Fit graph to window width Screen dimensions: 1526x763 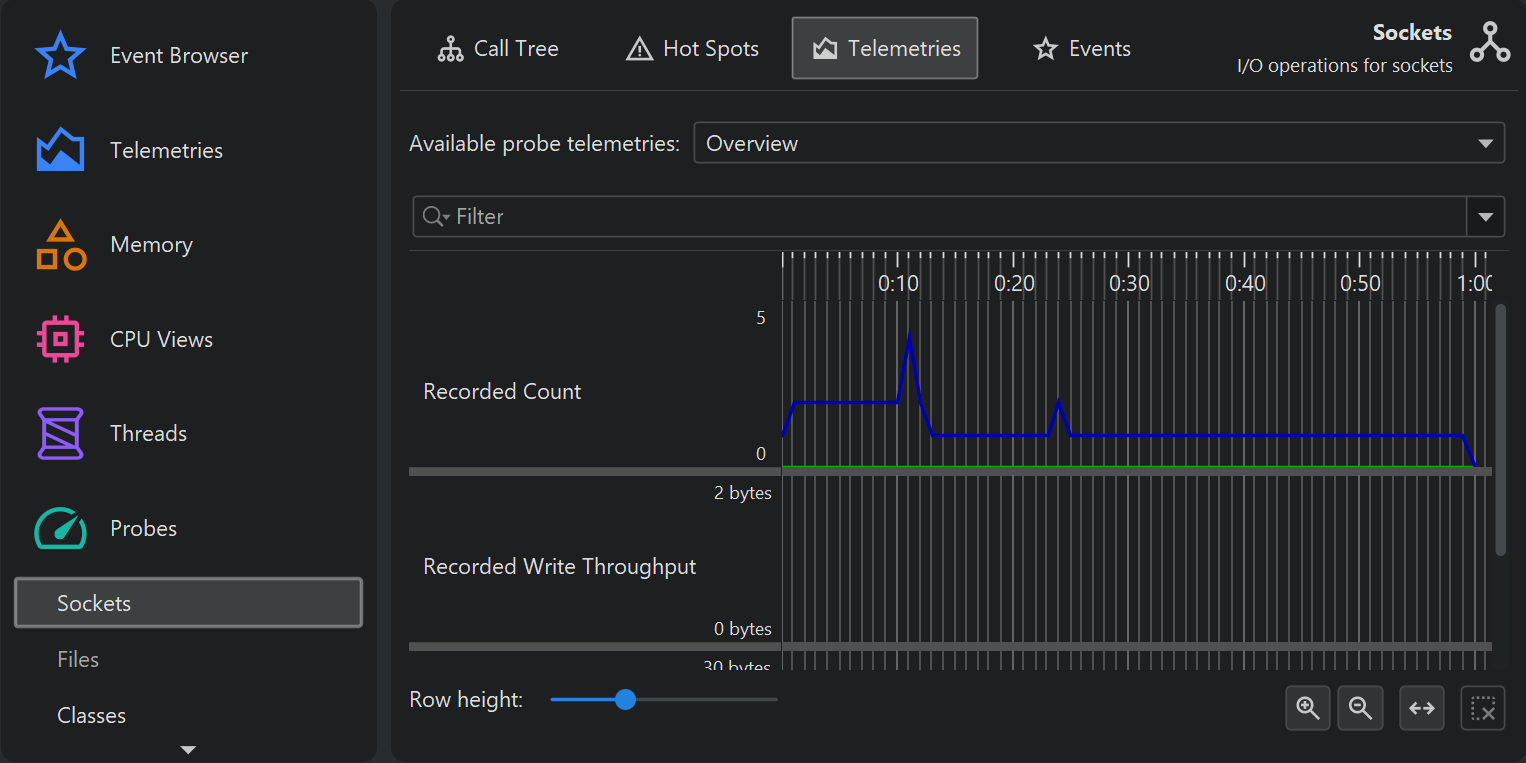pos(1422,708)
